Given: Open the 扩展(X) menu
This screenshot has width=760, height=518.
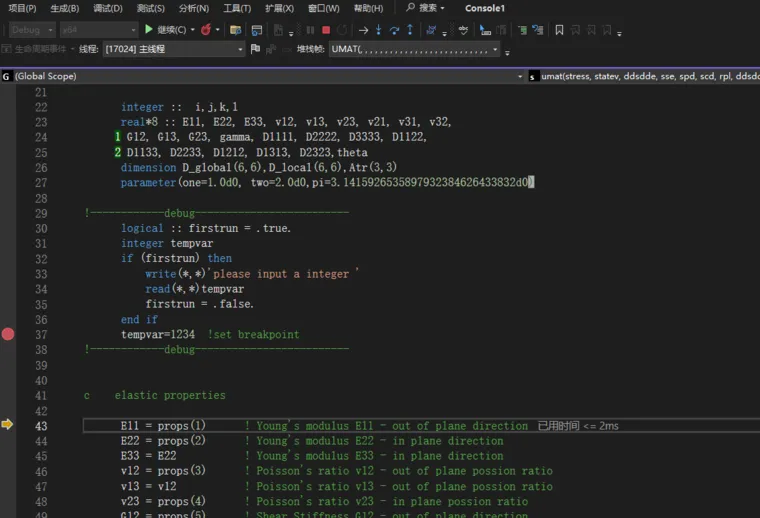Looking at the screenshot, I should 279,8.
